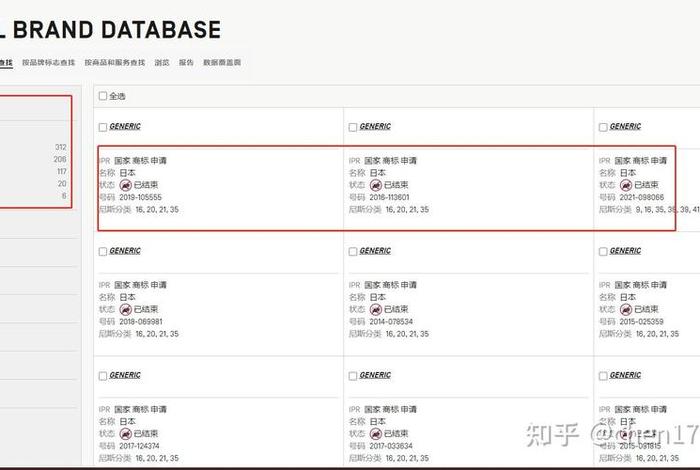Viewport: 700px width, 470px height.
Task: Click the ended-status icon of record 2019-105555
Action: tap(125, 185)
